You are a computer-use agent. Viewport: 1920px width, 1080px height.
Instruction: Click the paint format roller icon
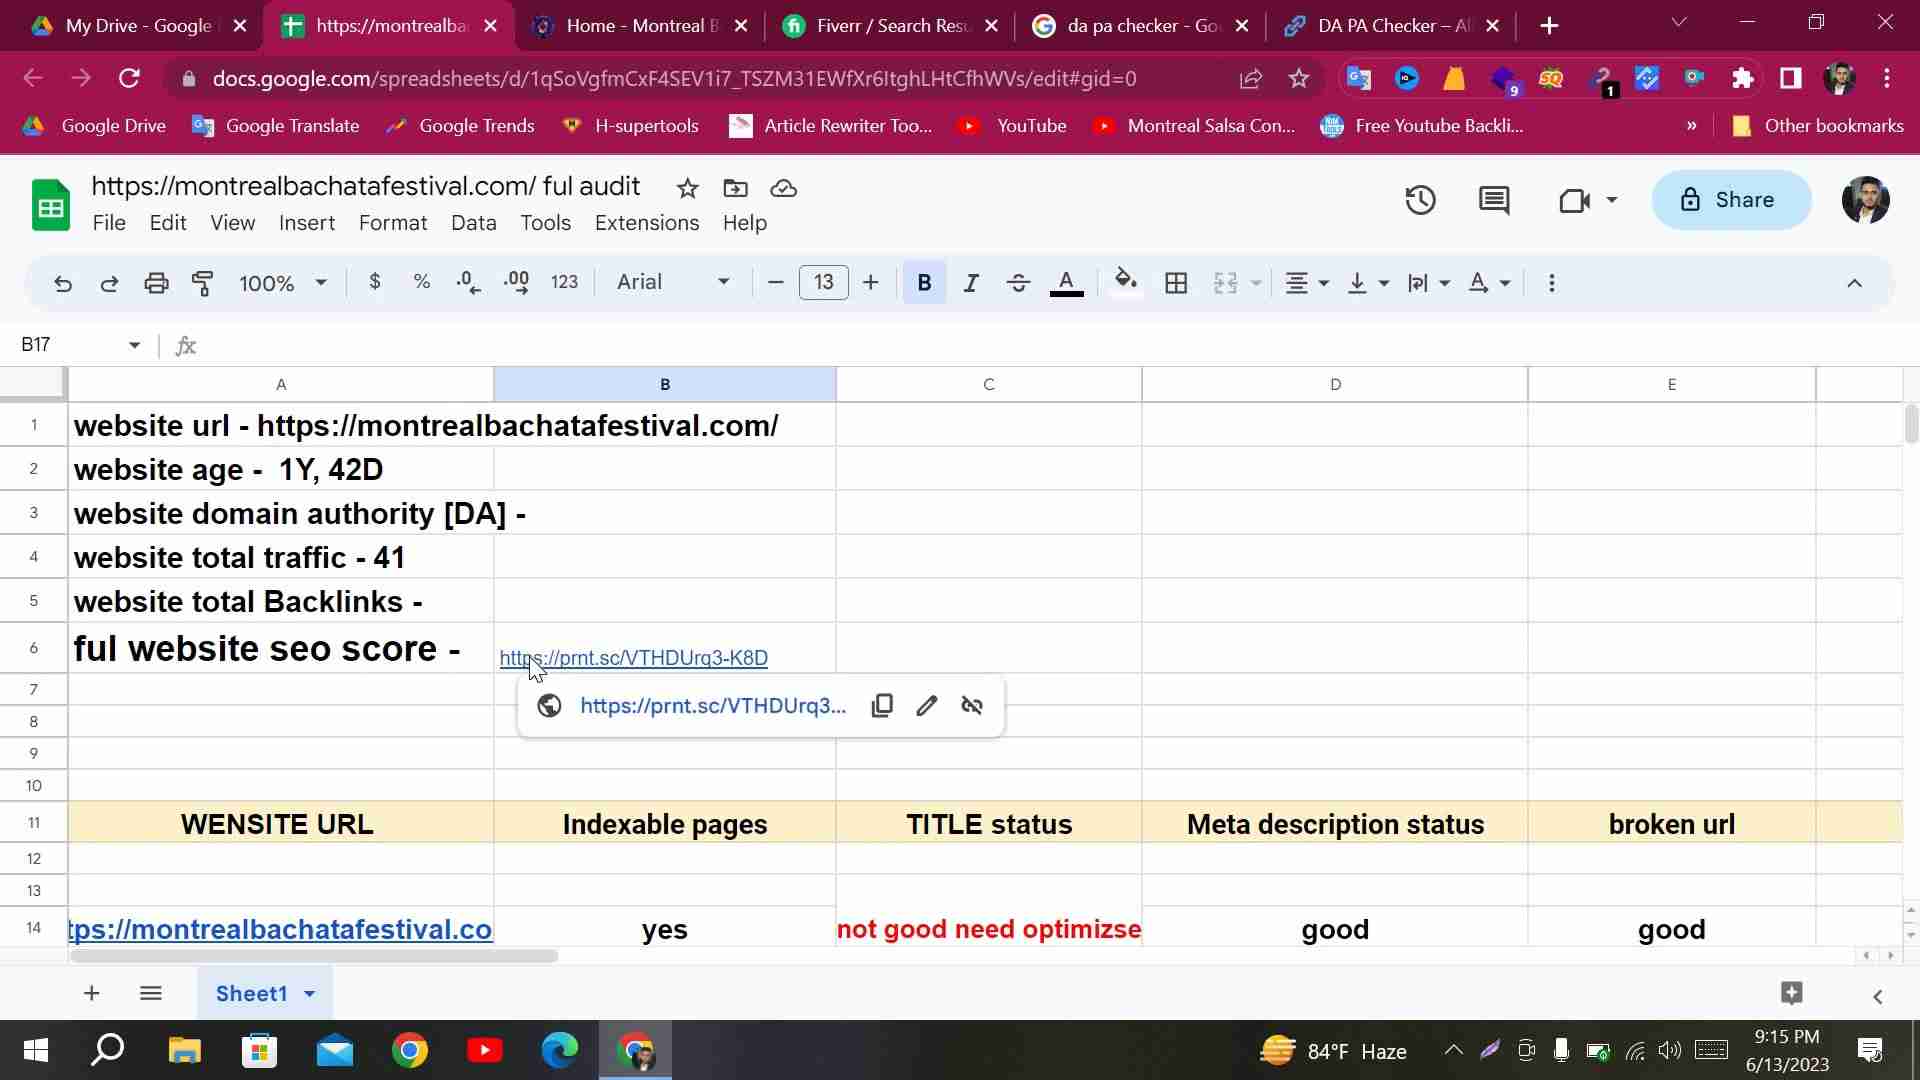point(203,283)
